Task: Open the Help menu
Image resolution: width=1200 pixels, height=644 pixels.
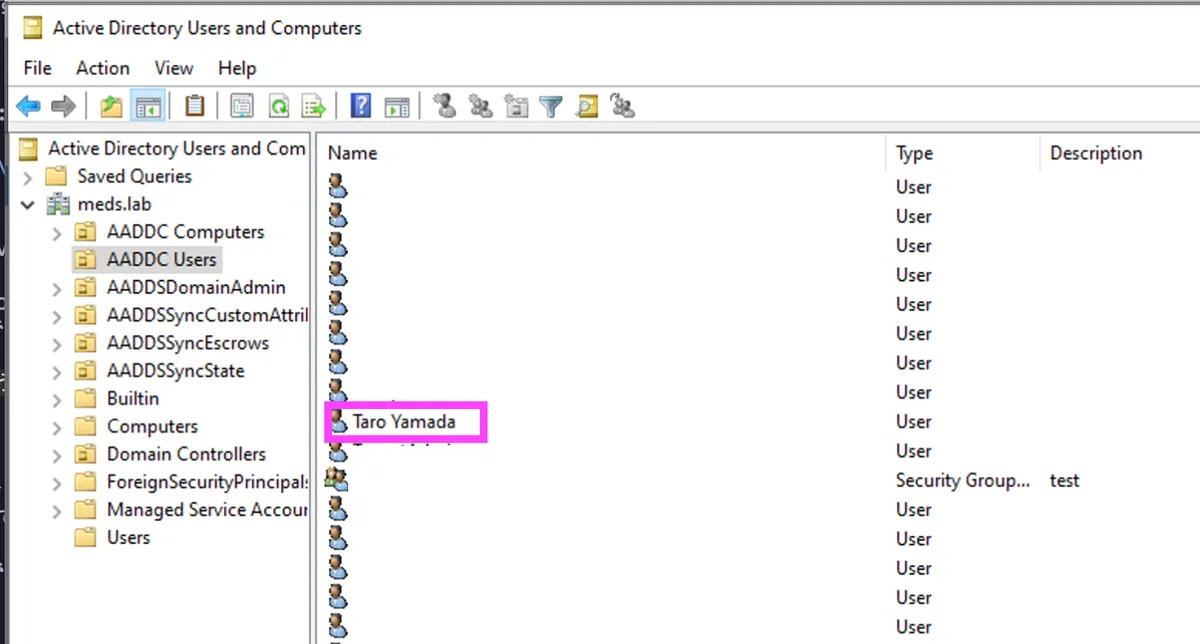Action: [237, 68]
